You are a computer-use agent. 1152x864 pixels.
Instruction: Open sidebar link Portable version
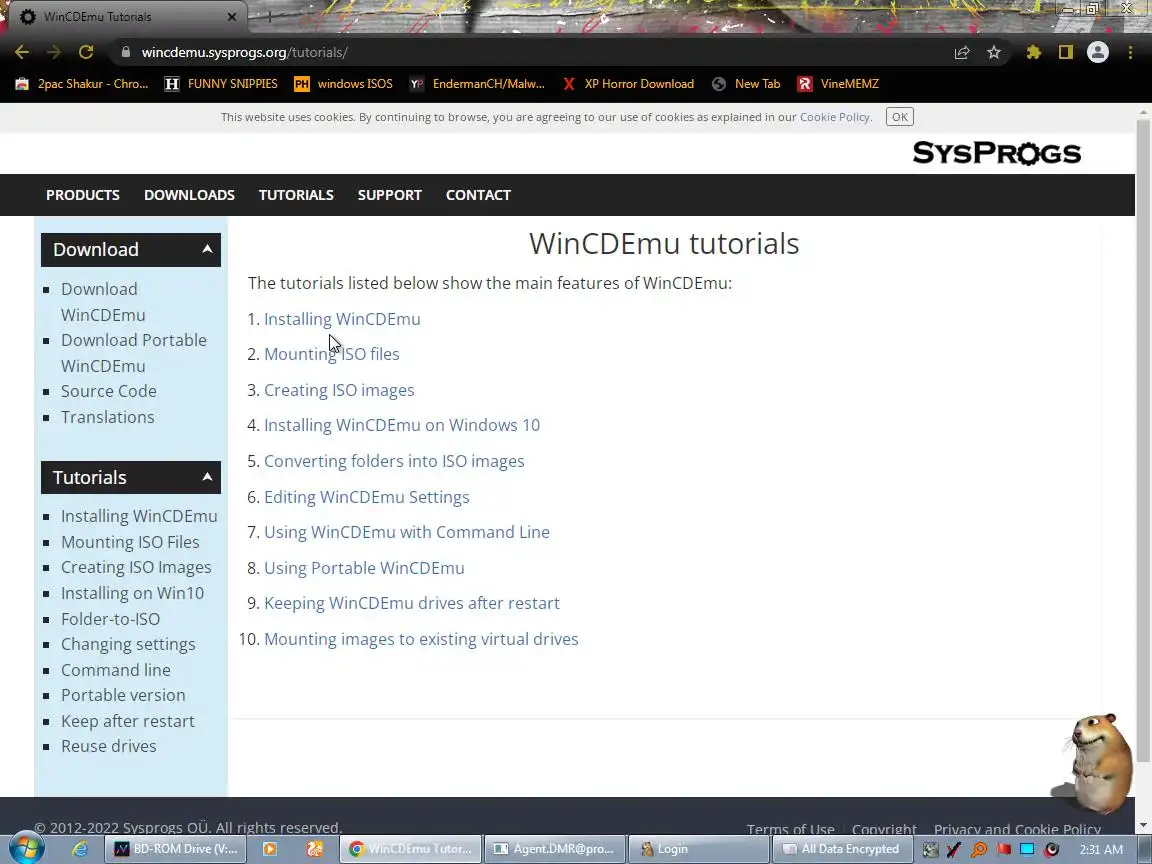click(x=123, y=695)
